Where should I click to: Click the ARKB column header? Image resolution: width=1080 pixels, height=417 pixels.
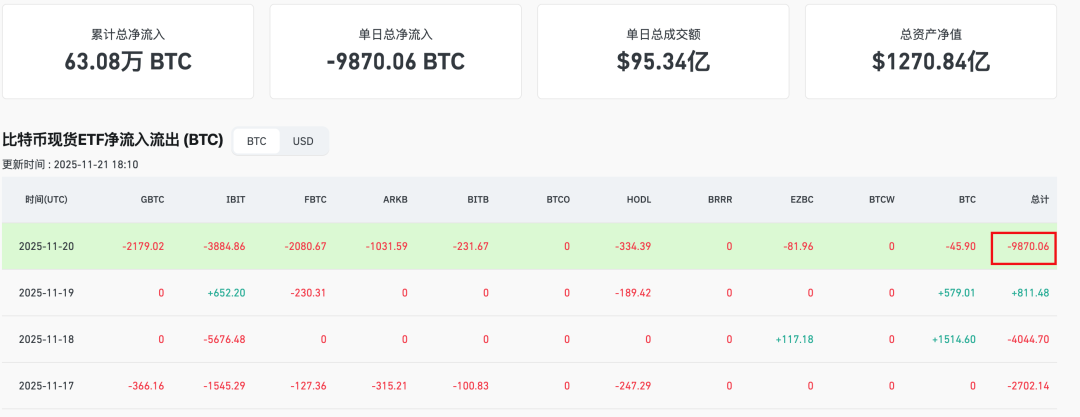pos(396,200)
